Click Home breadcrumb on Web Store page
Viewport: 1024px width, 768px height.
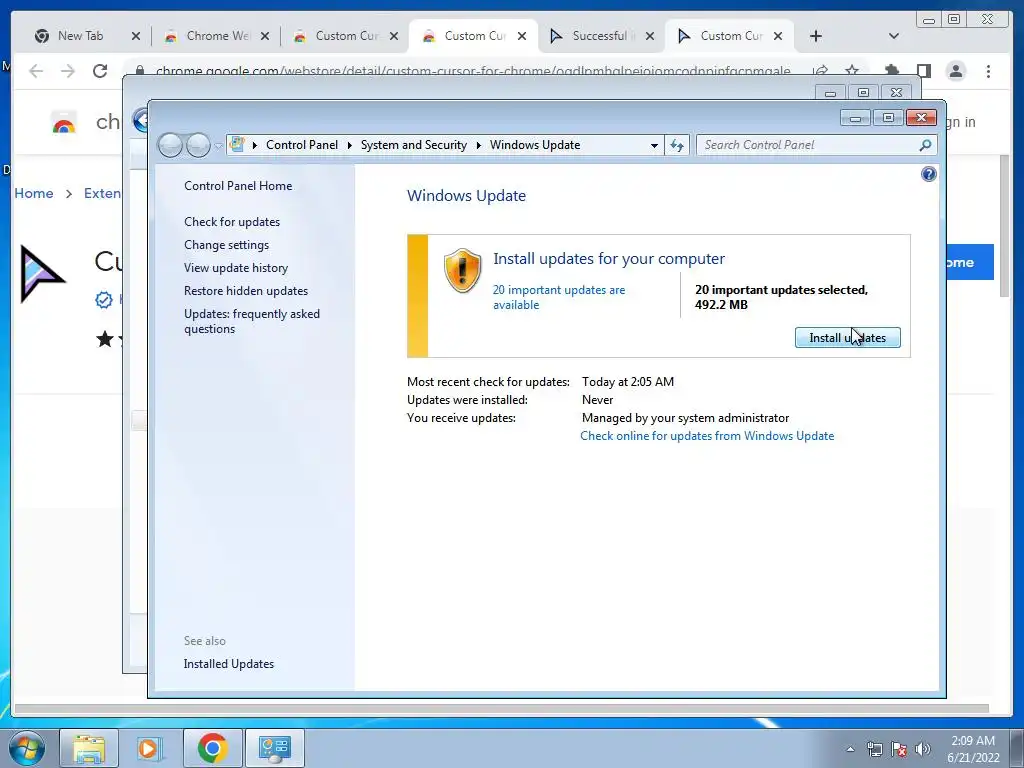coord(34,193)
